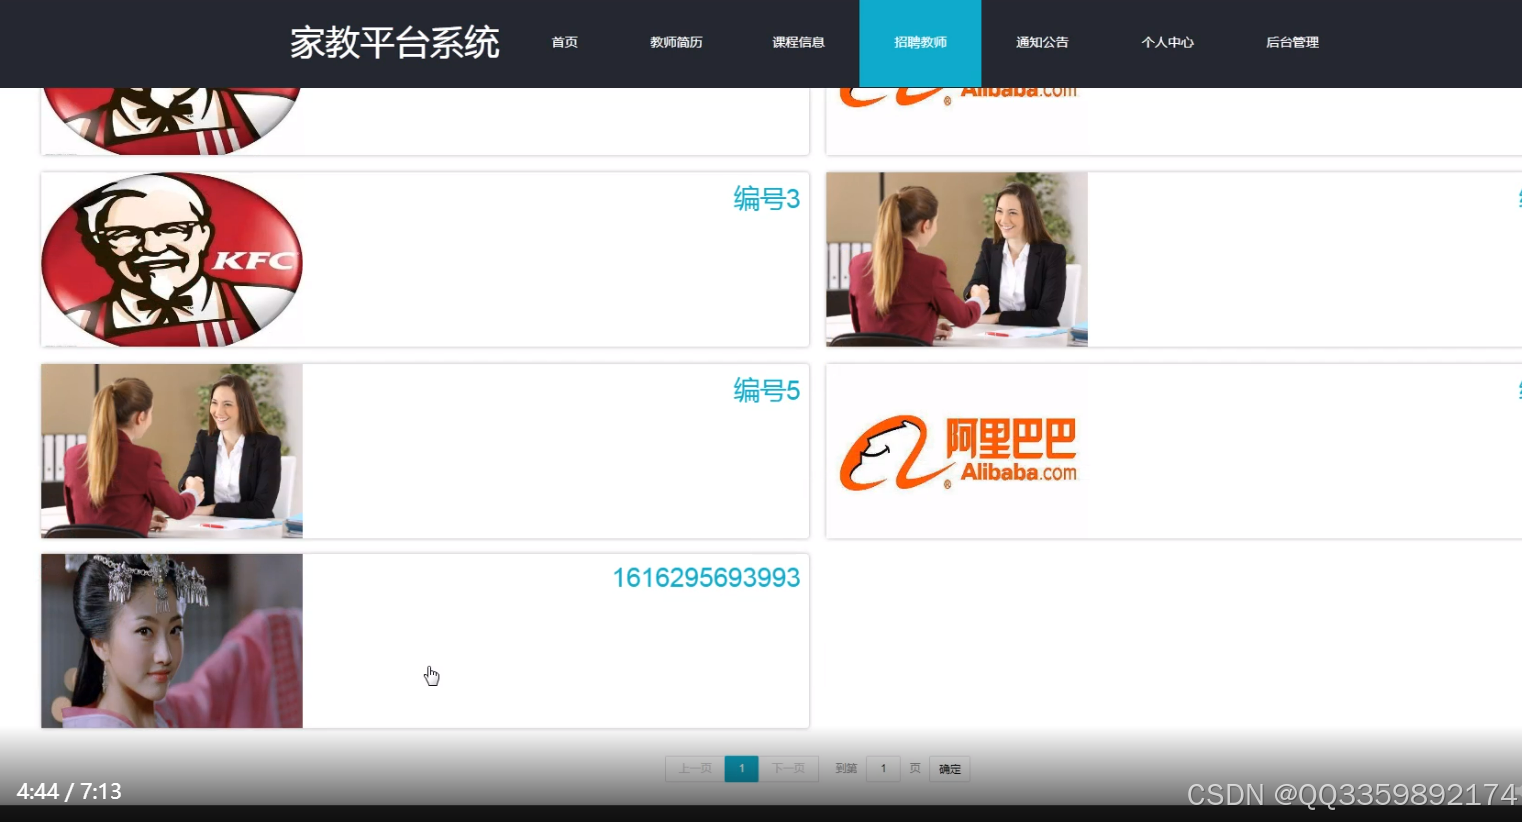The width and height of the screenshot is (1522, 822).
Task: Open the full KFC logo thumbnail in the 编号3 card
Action: click(172, 260)
